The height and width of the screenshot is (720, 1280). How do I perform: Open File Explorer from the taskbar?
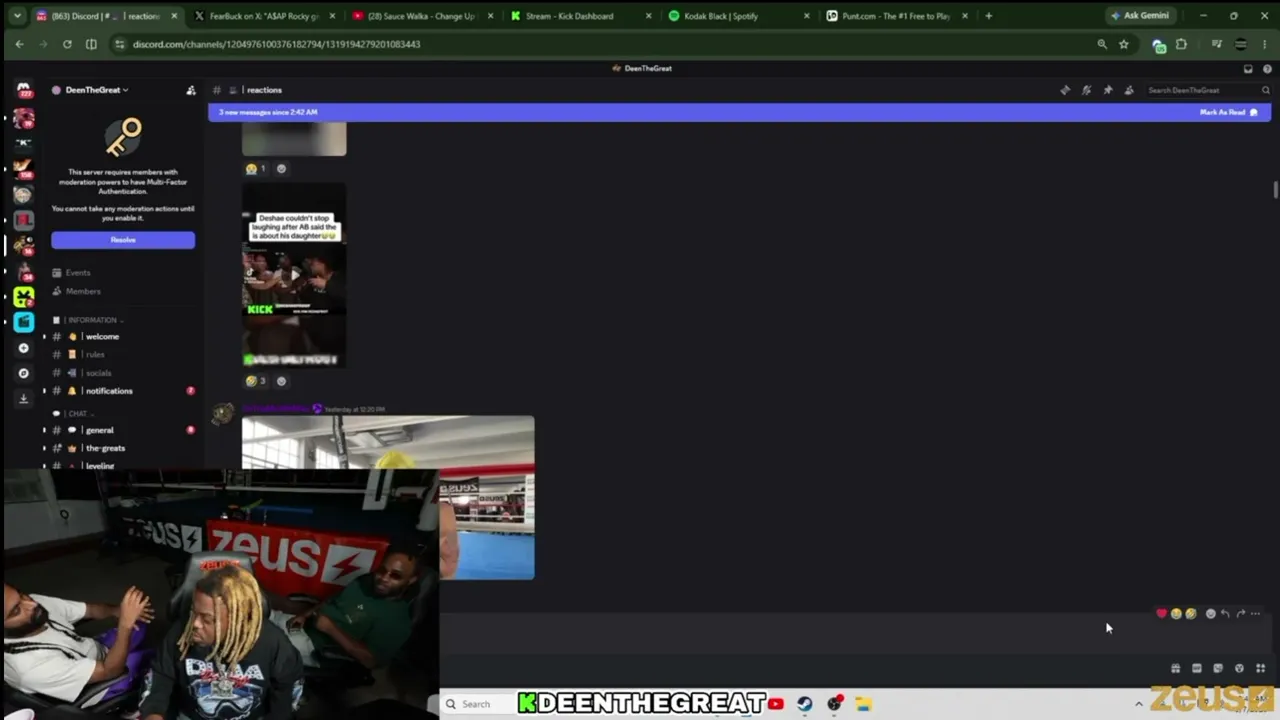tap(863, 704)
